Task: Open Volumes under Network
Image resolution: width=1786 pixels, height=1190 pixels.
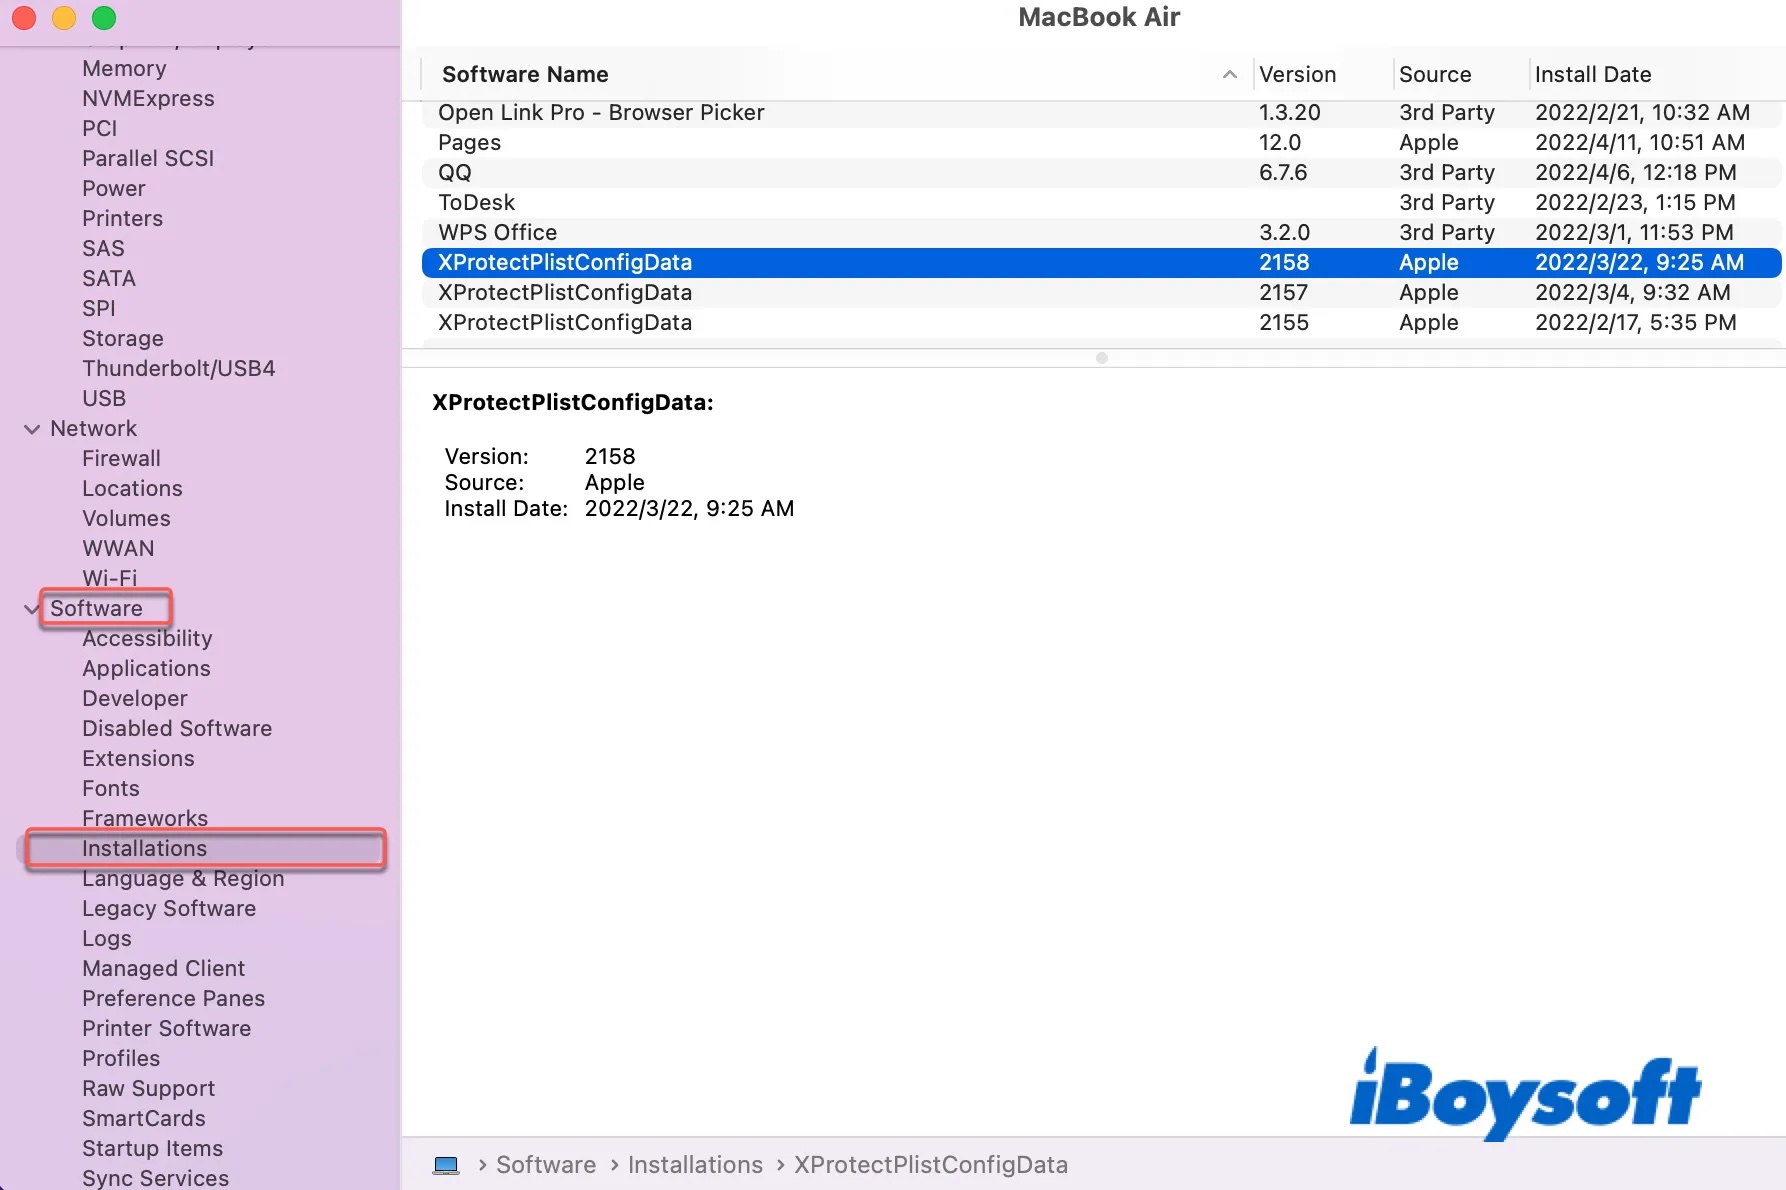Action: (126, 519)
